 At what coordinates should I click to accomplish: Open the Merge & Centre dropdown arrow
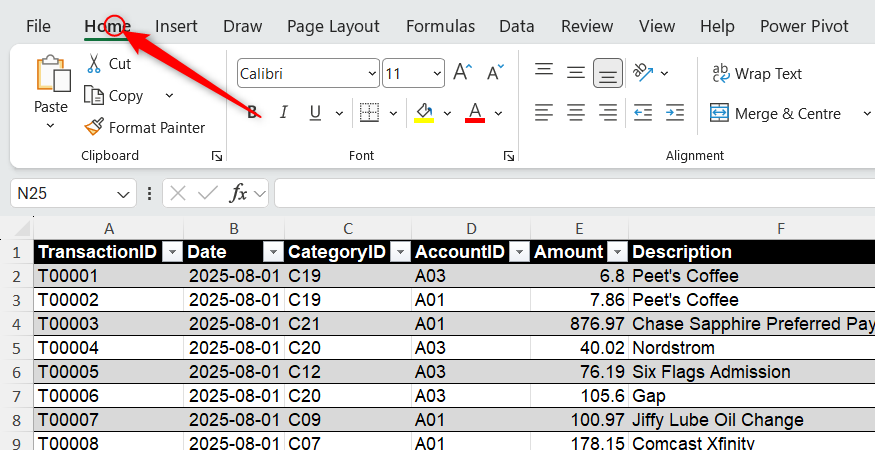coord(867,113)
